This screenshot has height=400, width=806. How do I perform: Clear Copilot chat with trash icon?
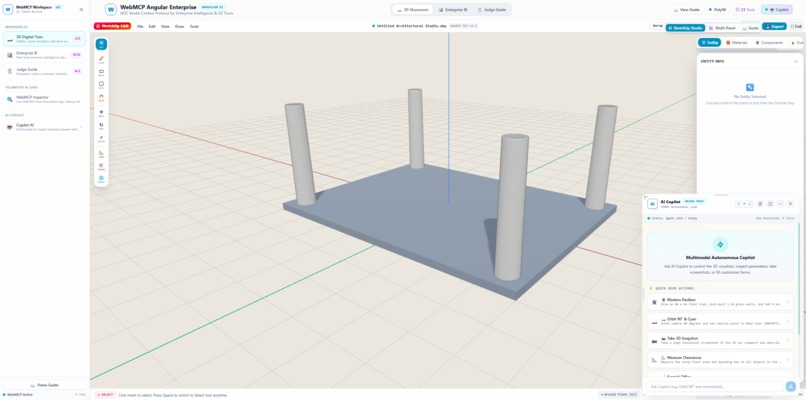(x=760, y=204)
